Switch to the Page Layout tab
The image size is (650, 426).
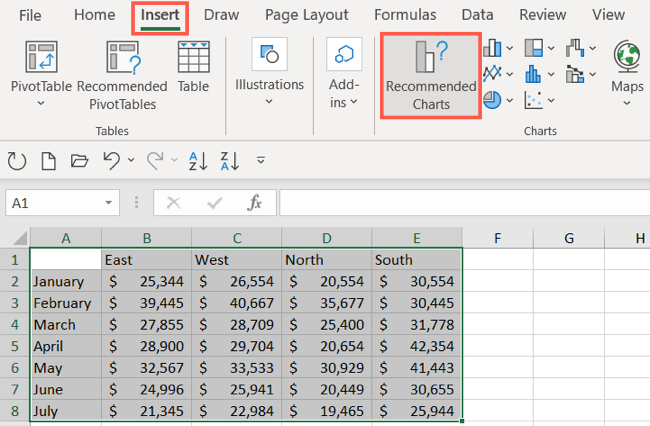pos(306,15)
